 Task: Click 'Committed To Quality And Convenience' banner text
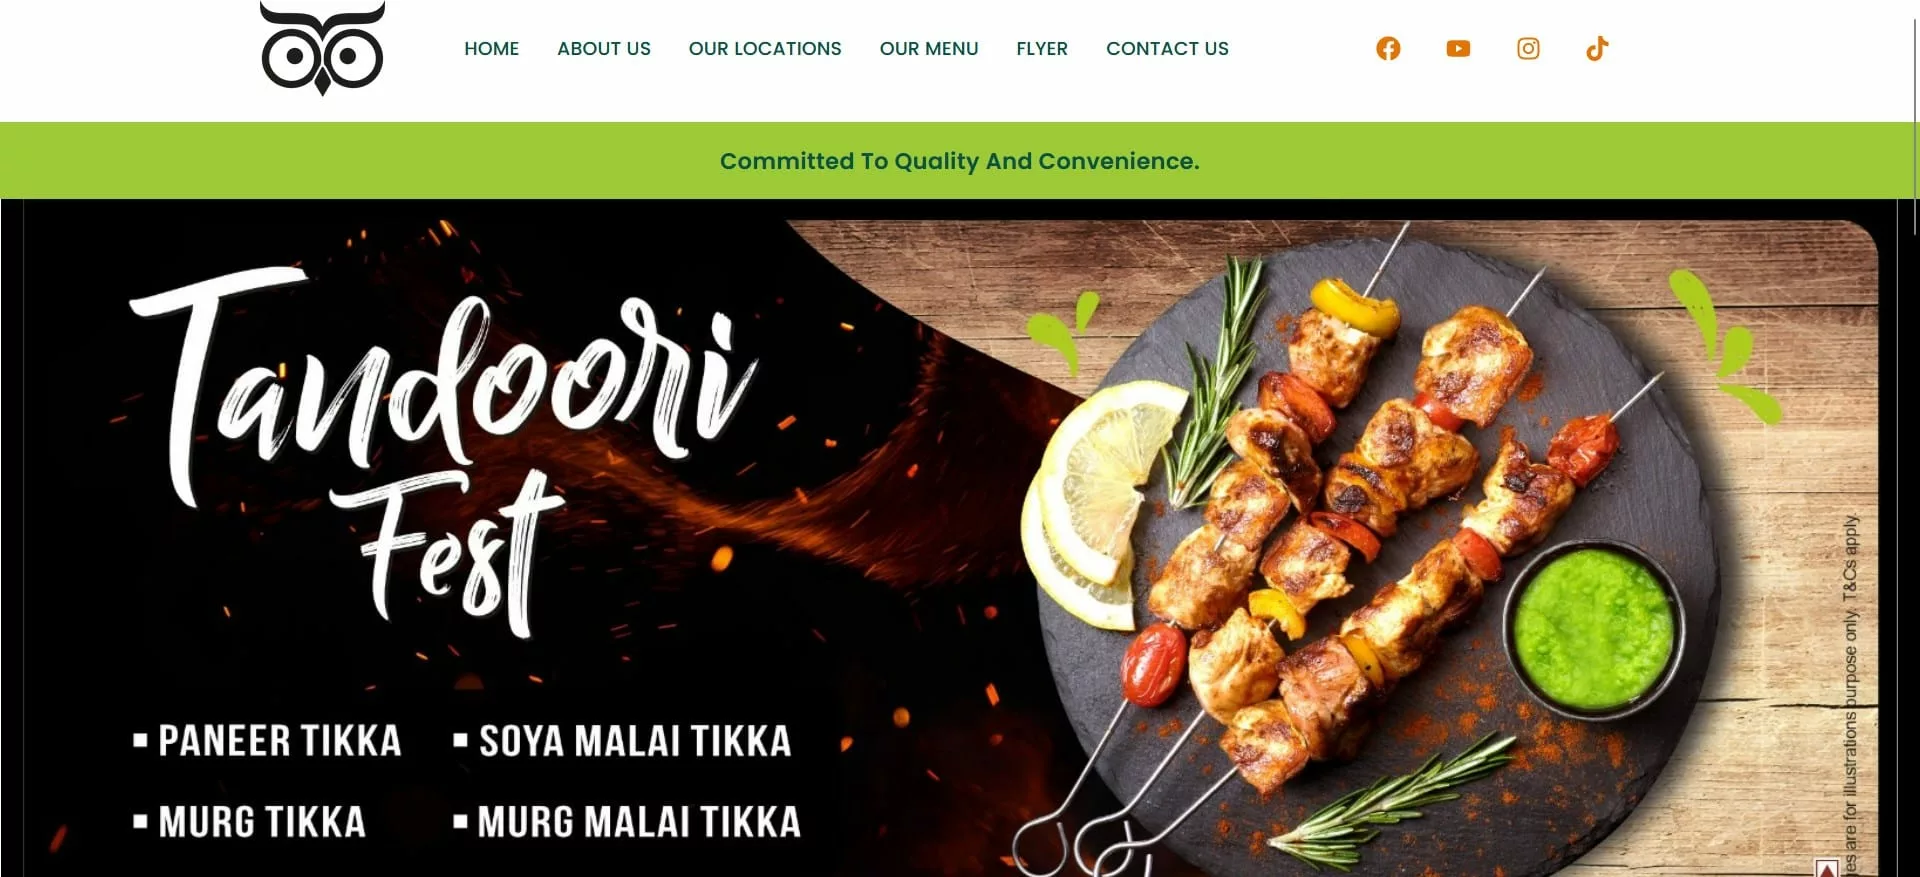click(x=959, y=161)
